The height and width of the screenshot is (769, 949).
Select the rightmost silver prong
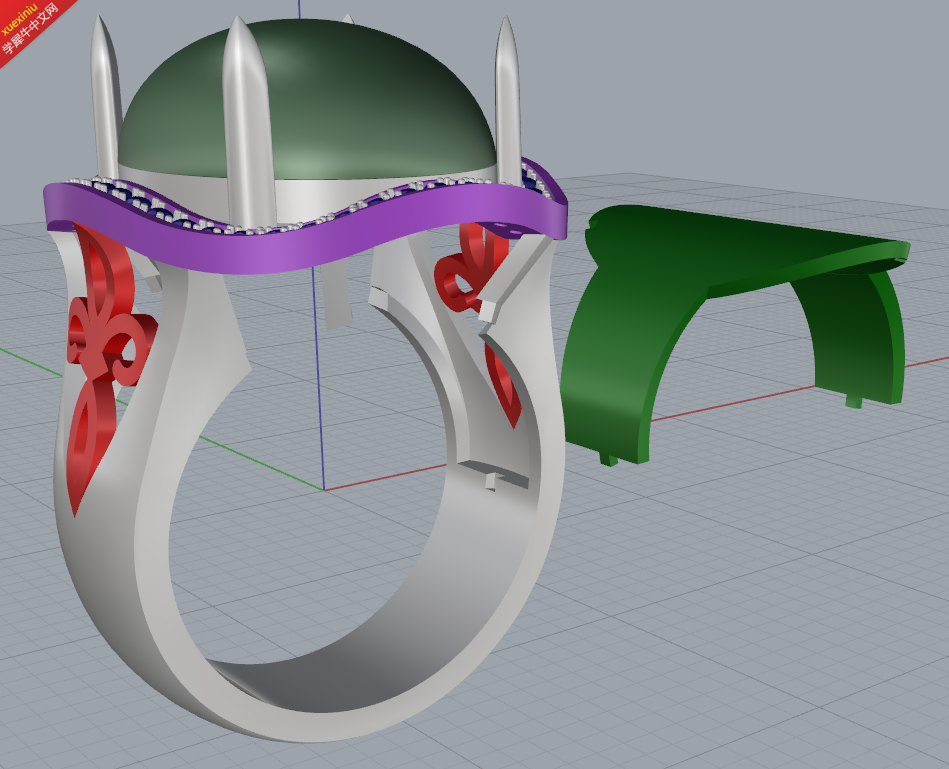(x=508, y=100)
